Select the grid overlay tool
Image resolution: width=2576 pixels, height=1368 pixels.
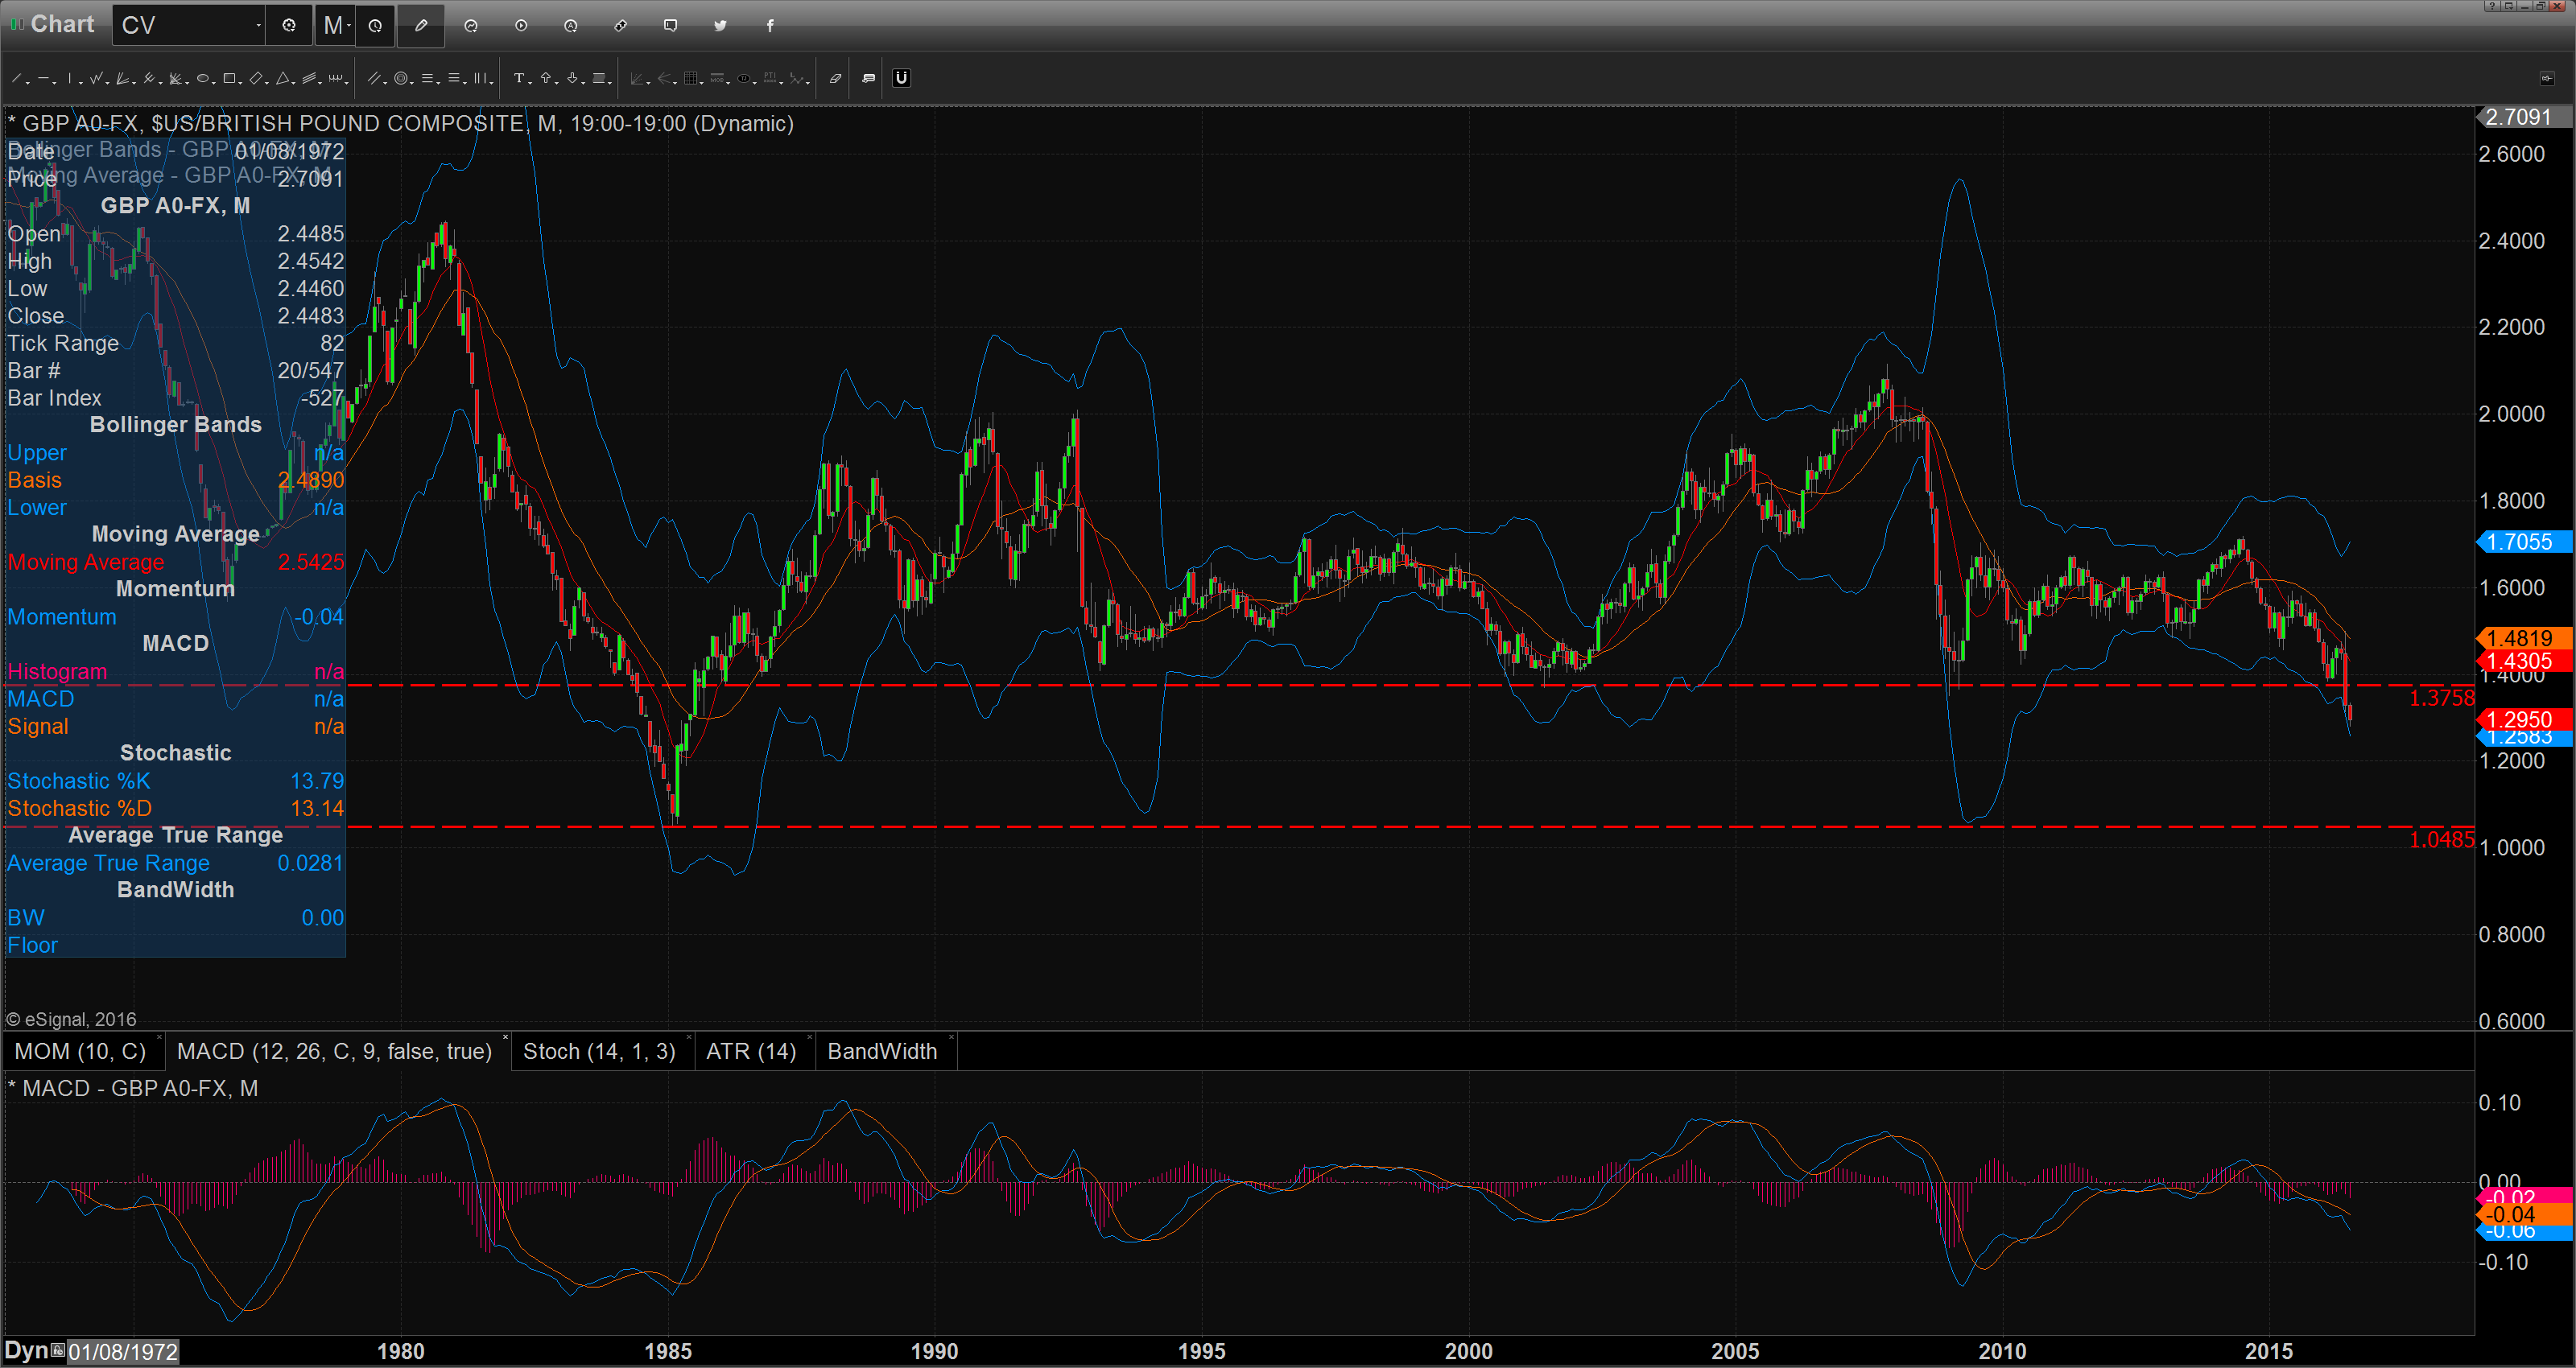[691, 78]
